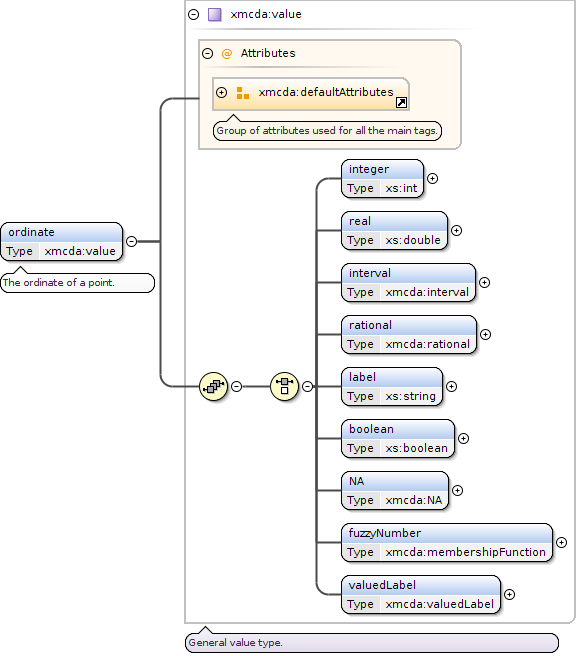Click the defaultAttributes group icon

[243, 92]
